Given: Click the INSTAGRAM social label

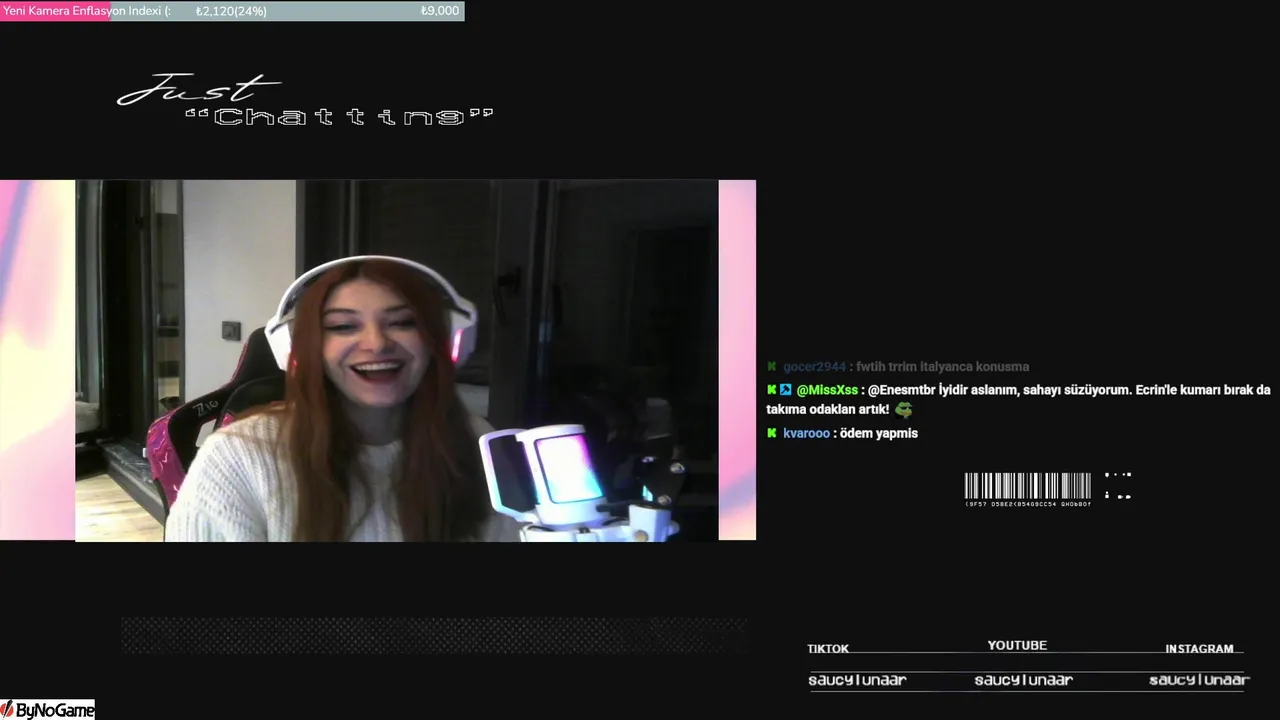Looking at the screenshot, I should pyautogui.click(x=1199, y=649).
